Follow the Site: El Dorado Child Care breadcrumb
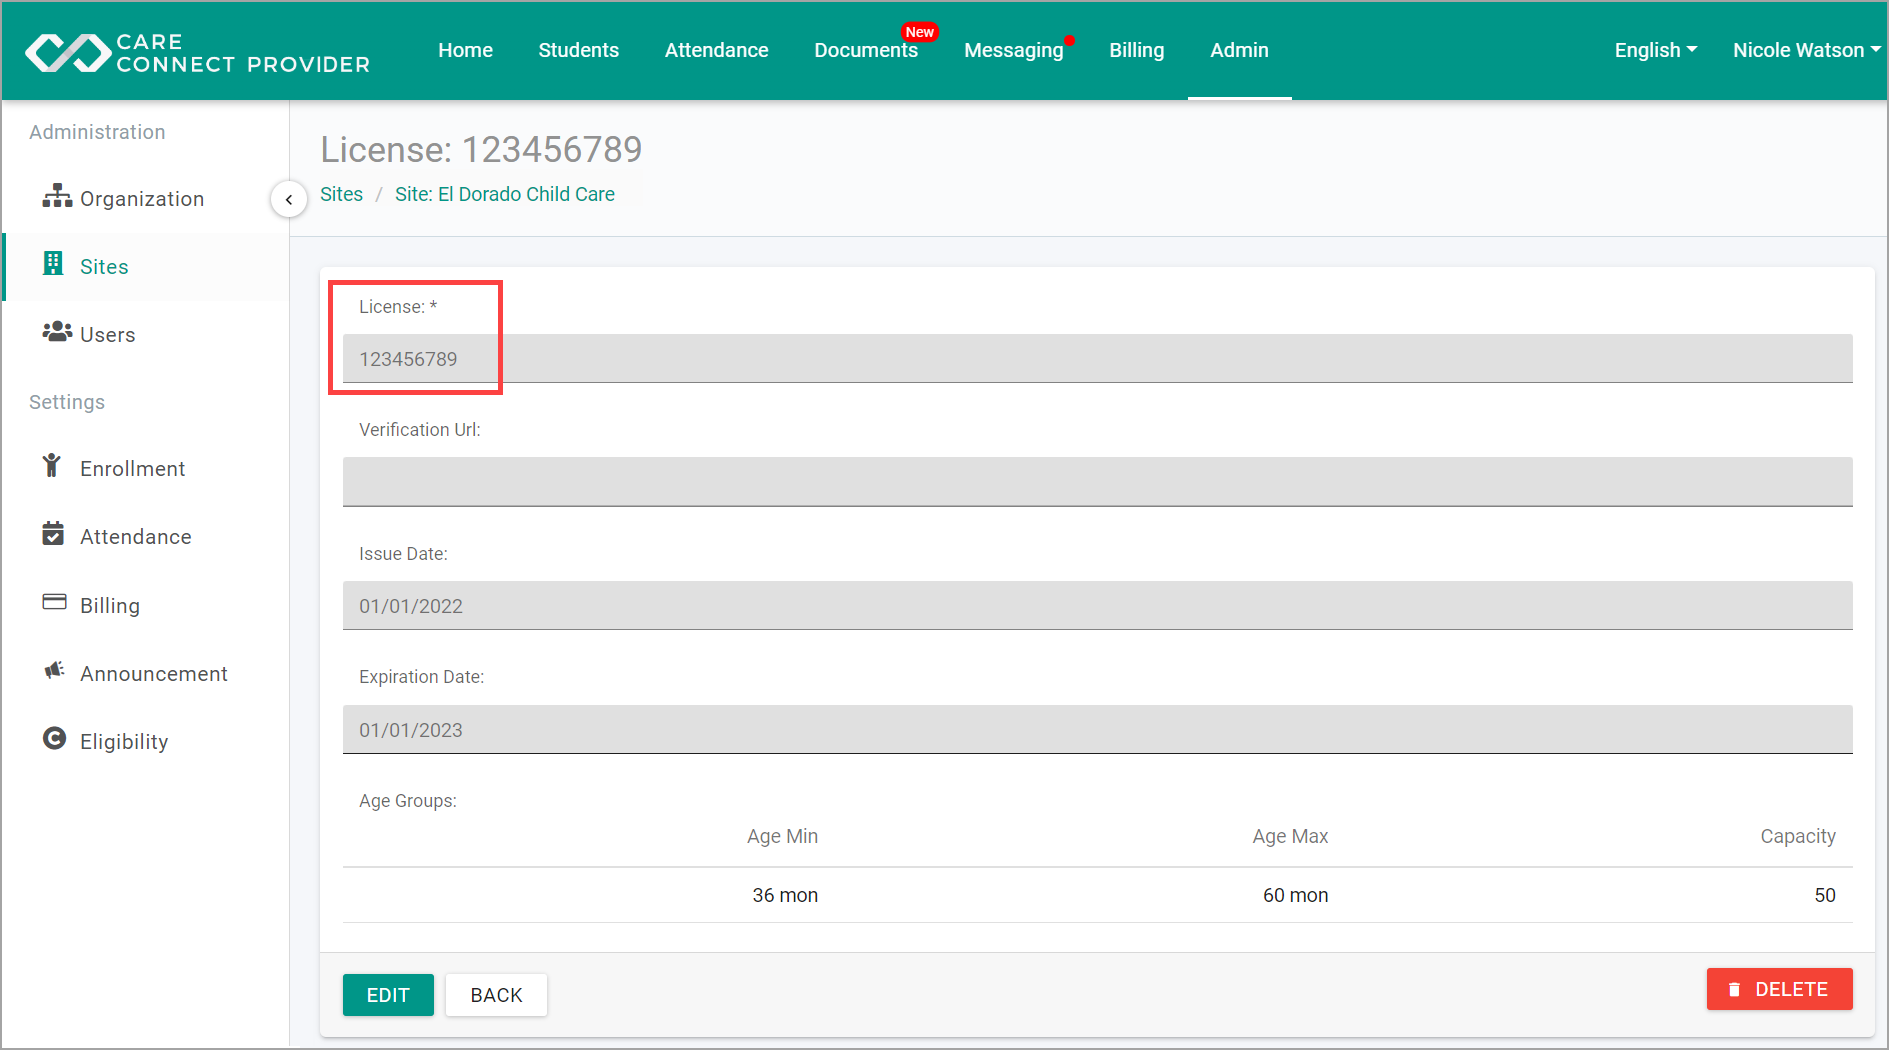The image size is (1889, 1050). click(x=504, y=194)
